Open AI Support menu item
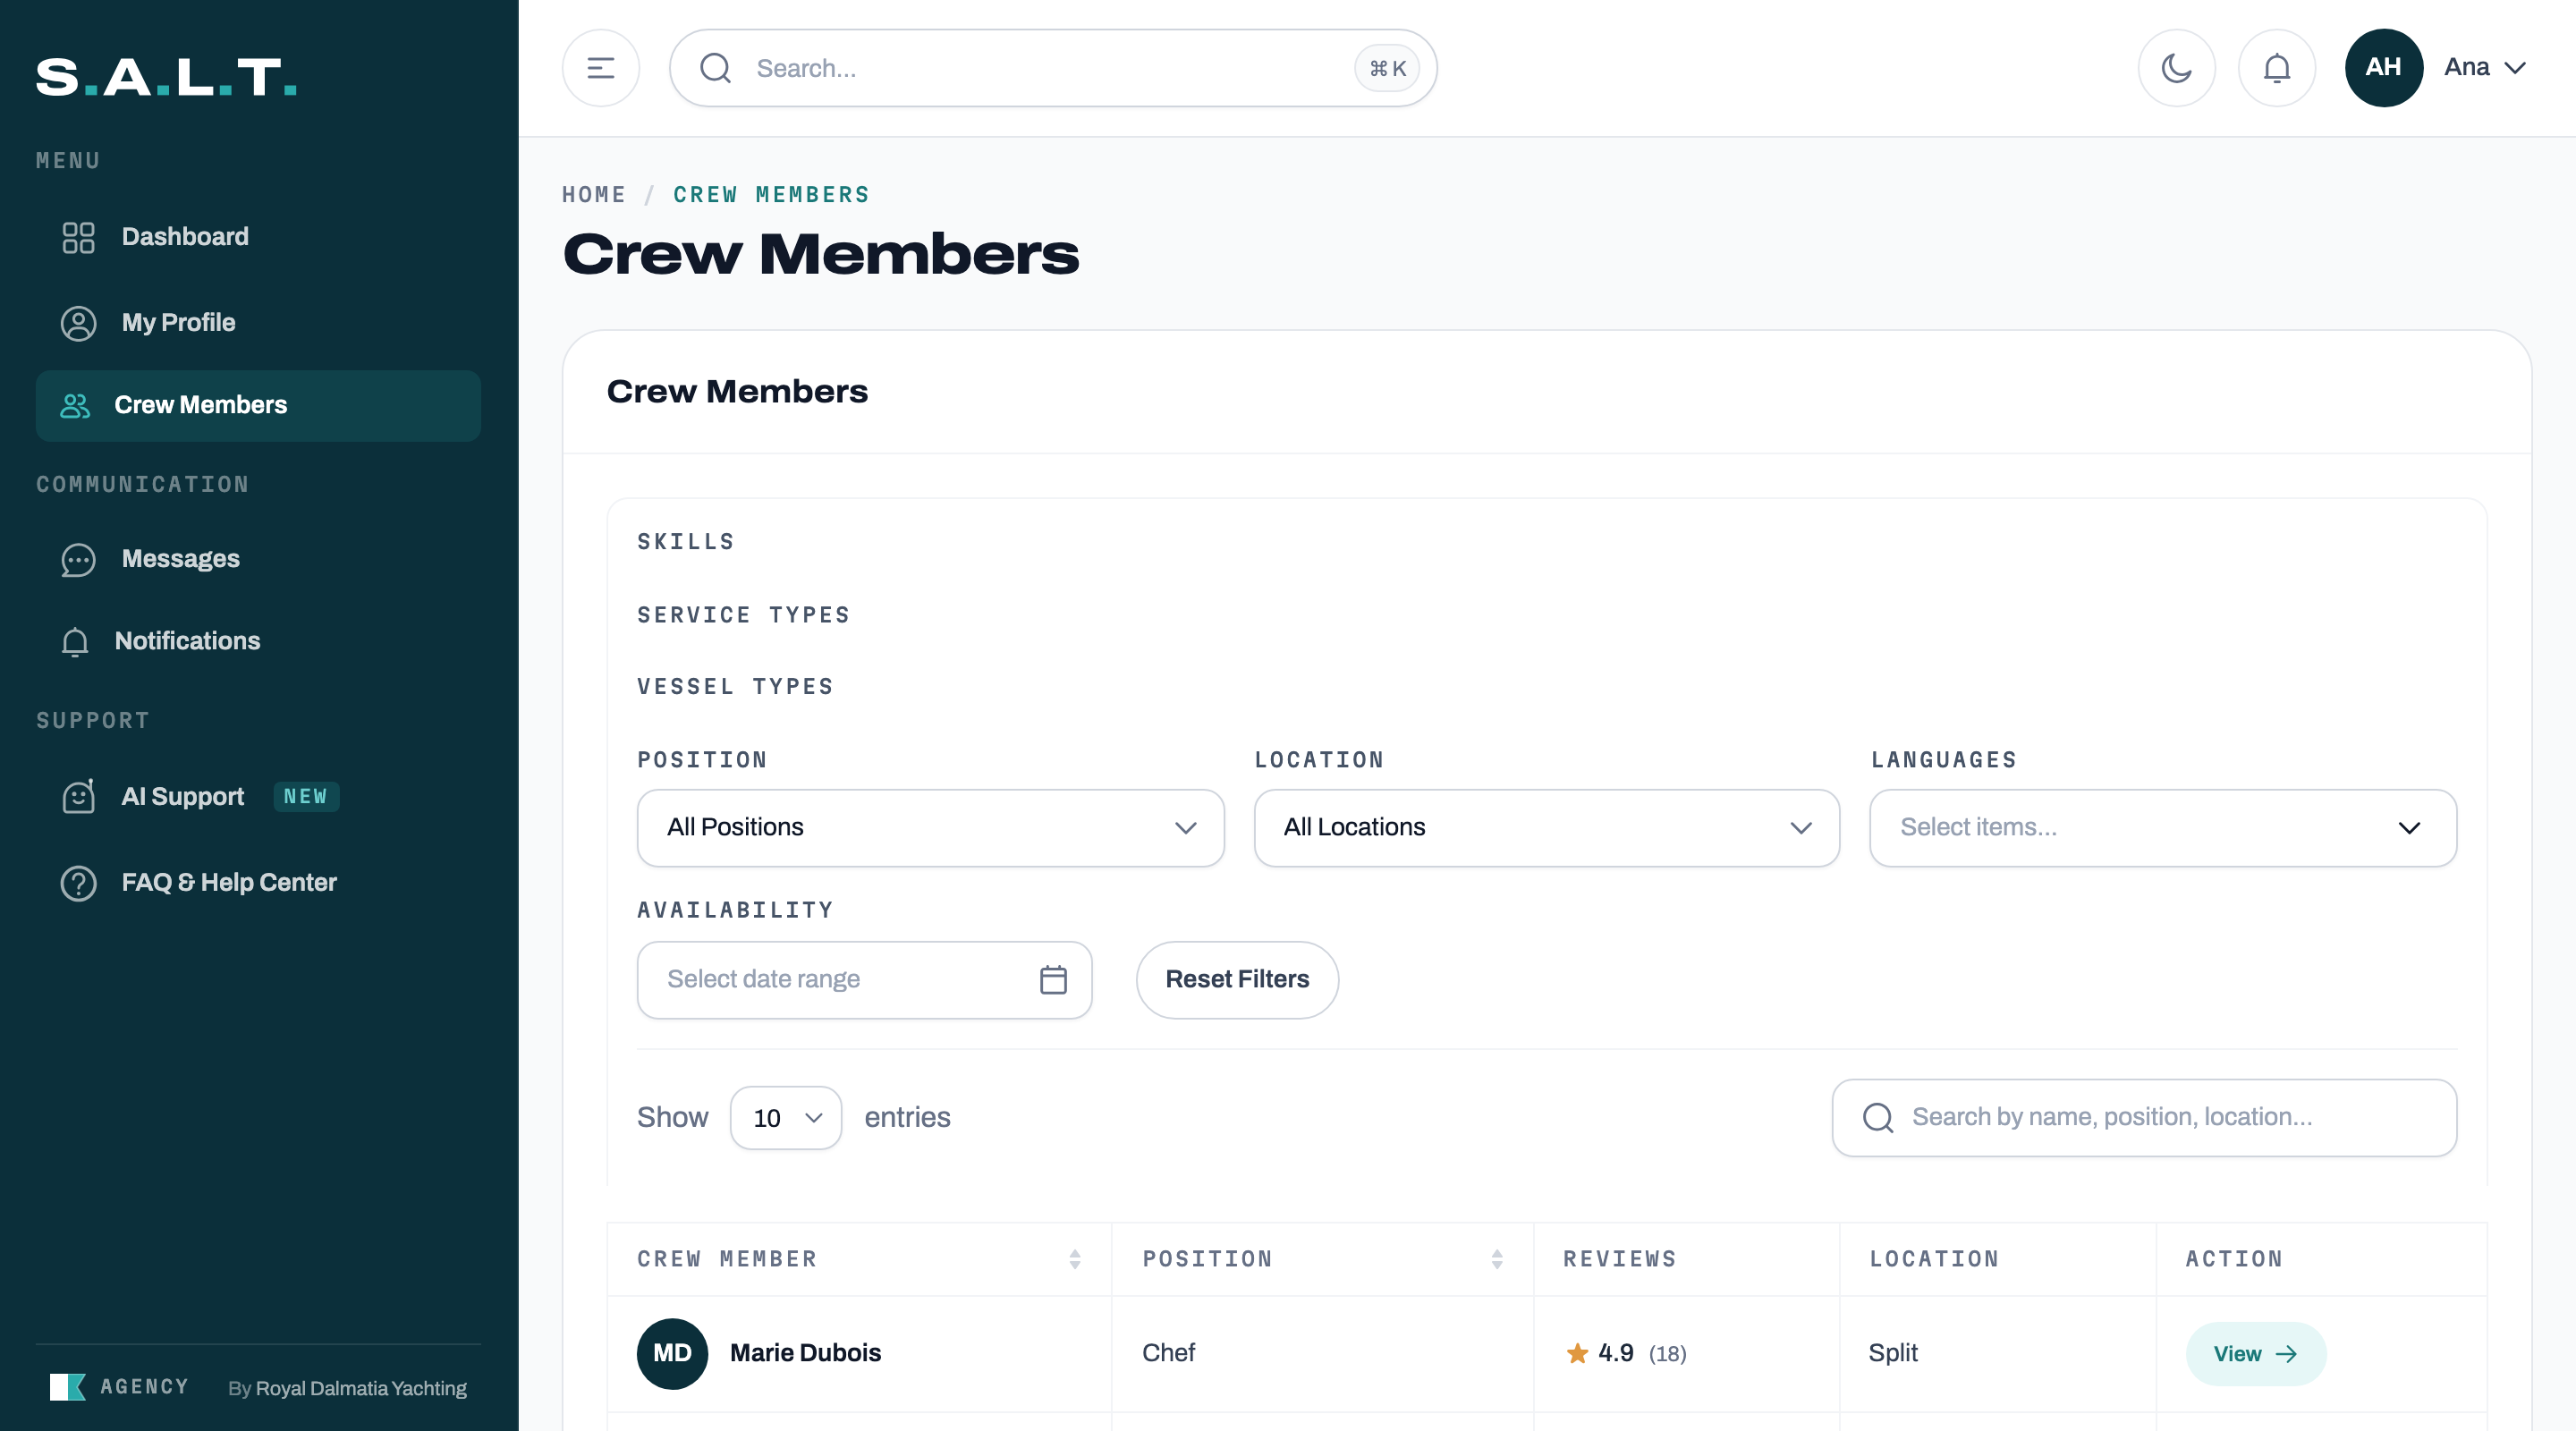Image resolution: width=2576 pixels, height=1431 pixels. [x=258, y=796]
